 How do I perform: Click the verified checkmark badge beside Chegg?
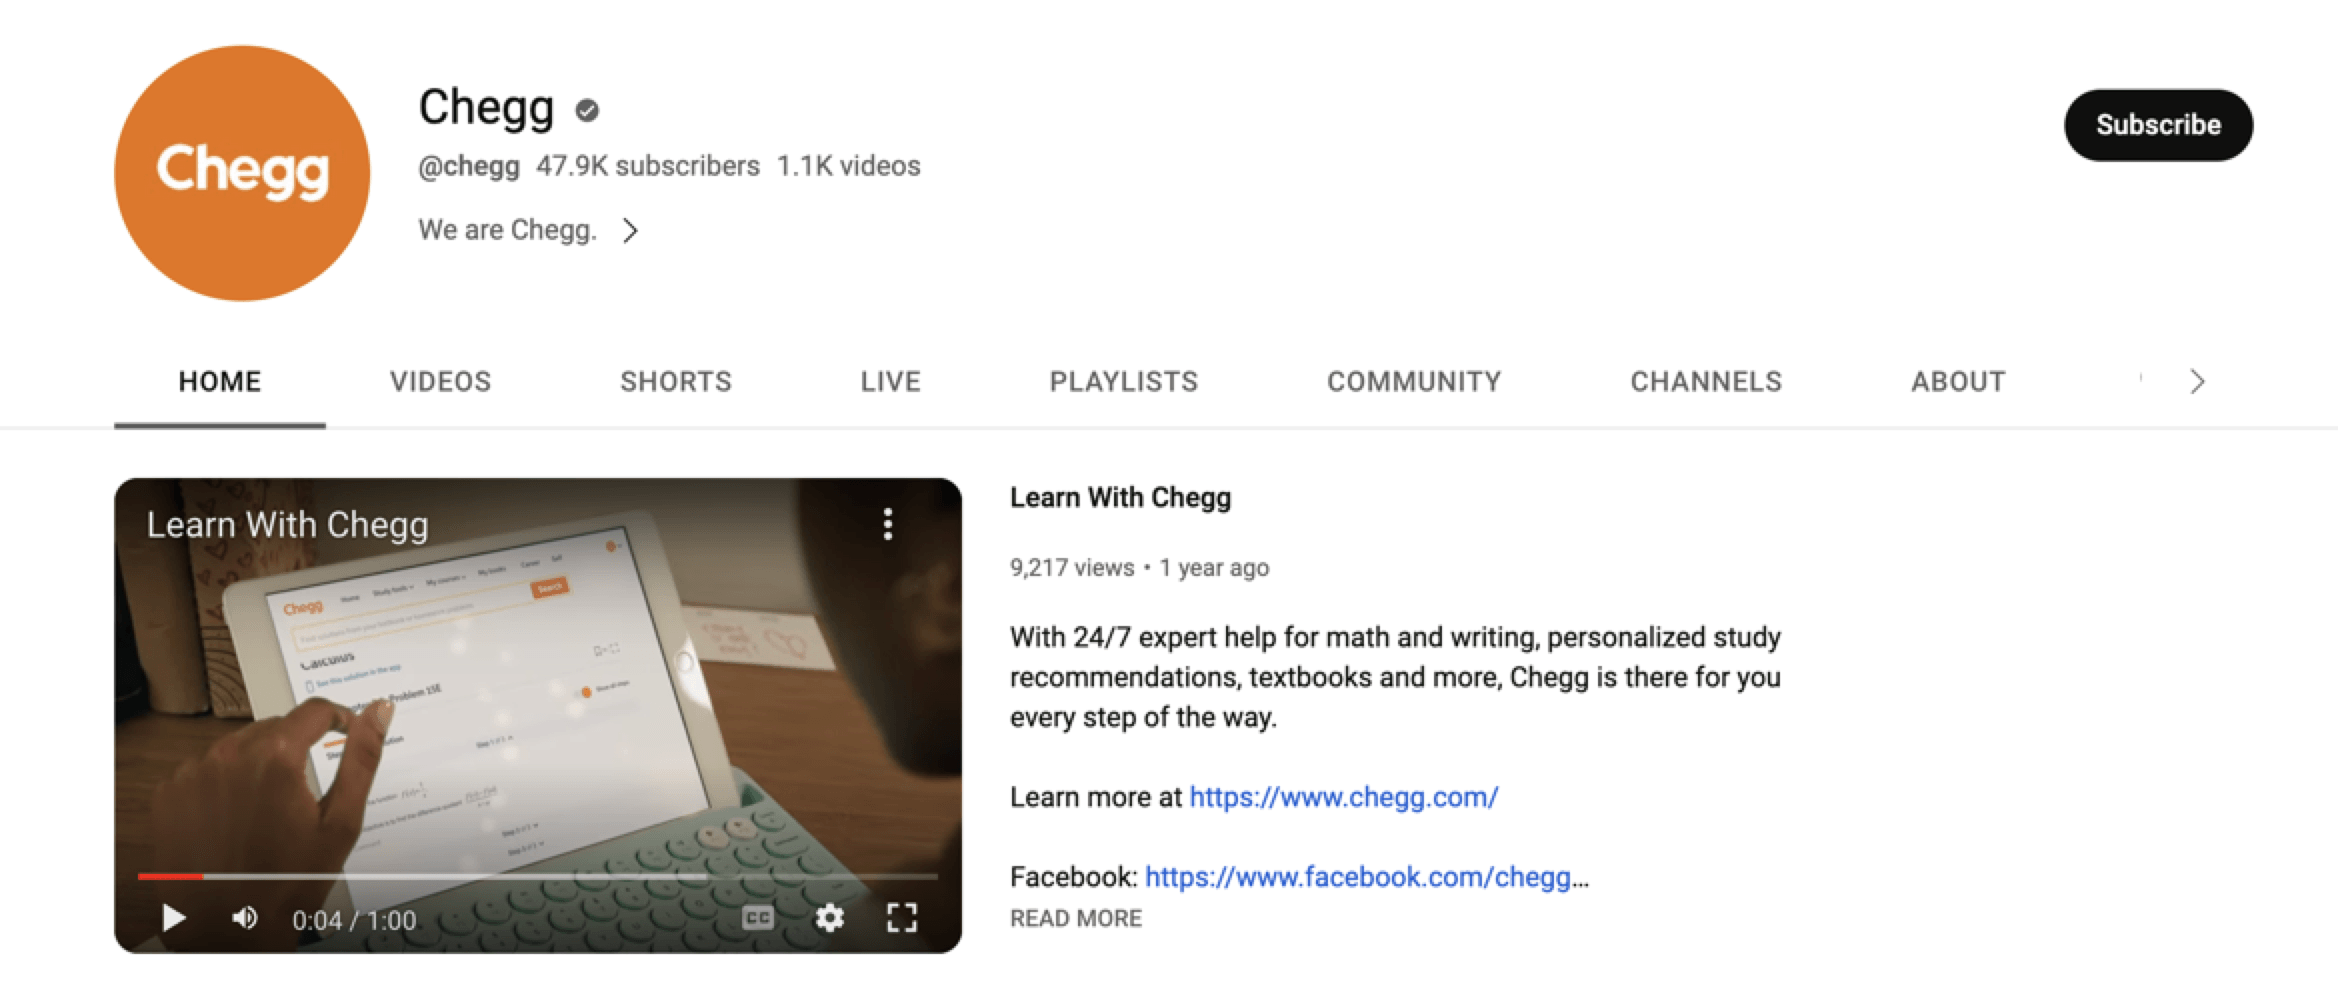click(x=587, y=110)
